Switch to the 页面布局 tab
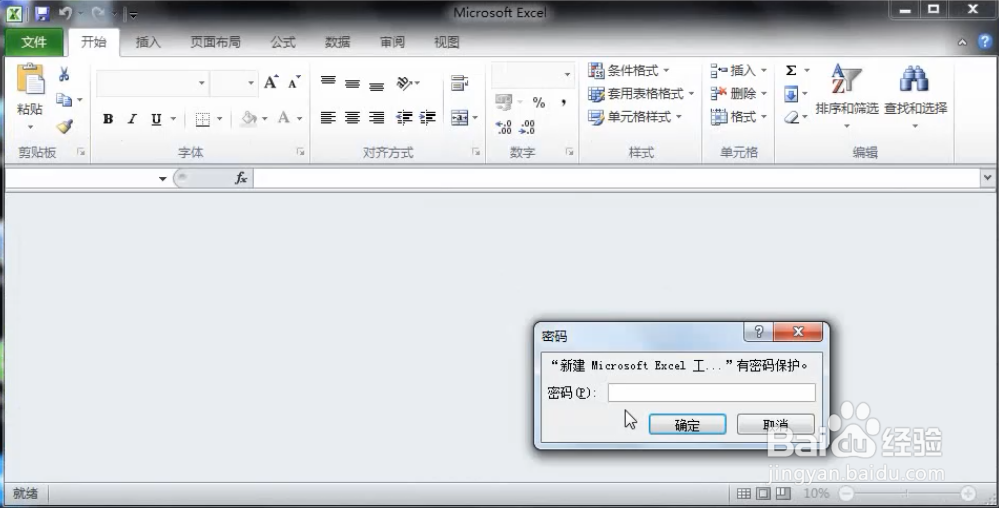Image resolution: width=999 pixels, height=508 pixels. (x=215, y=42)
